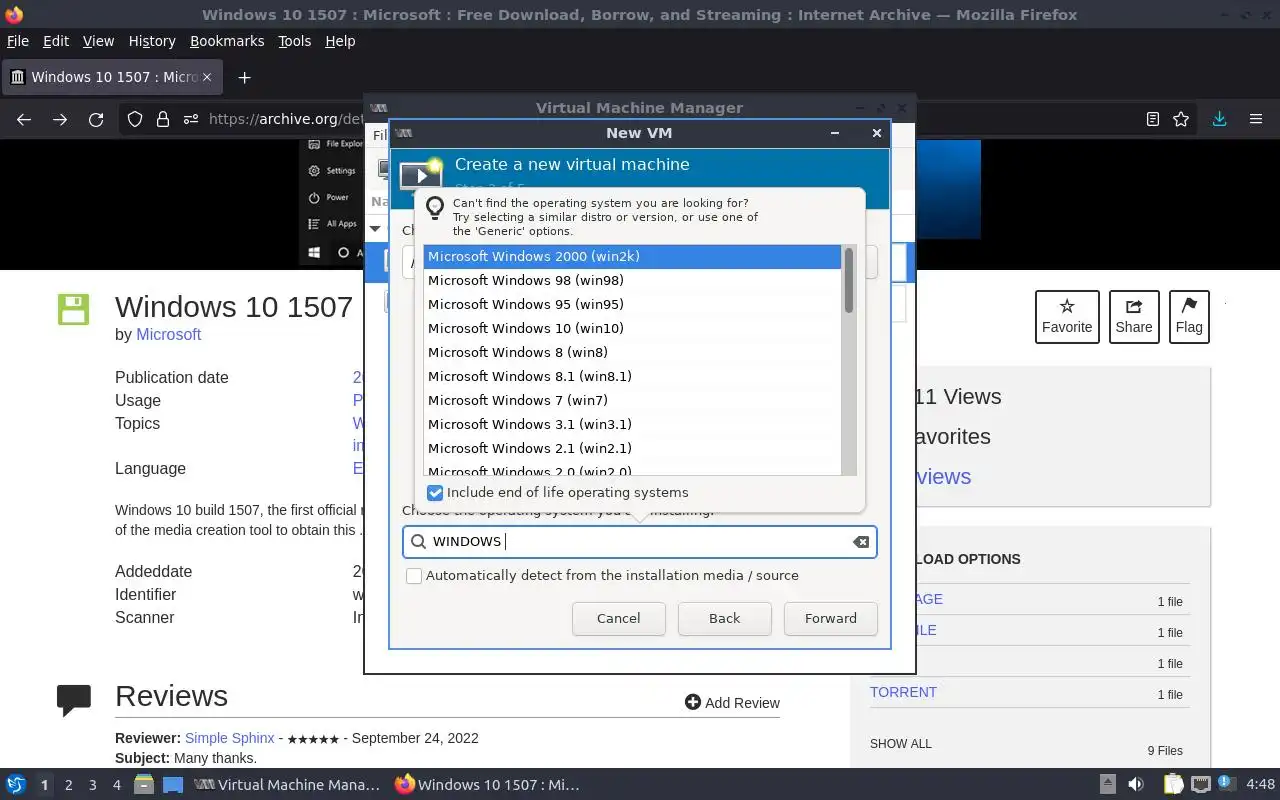Enable automatically detect from installation media
Image resolution: width=1280 pixels, height=800 pixels.
click(414, 576)
